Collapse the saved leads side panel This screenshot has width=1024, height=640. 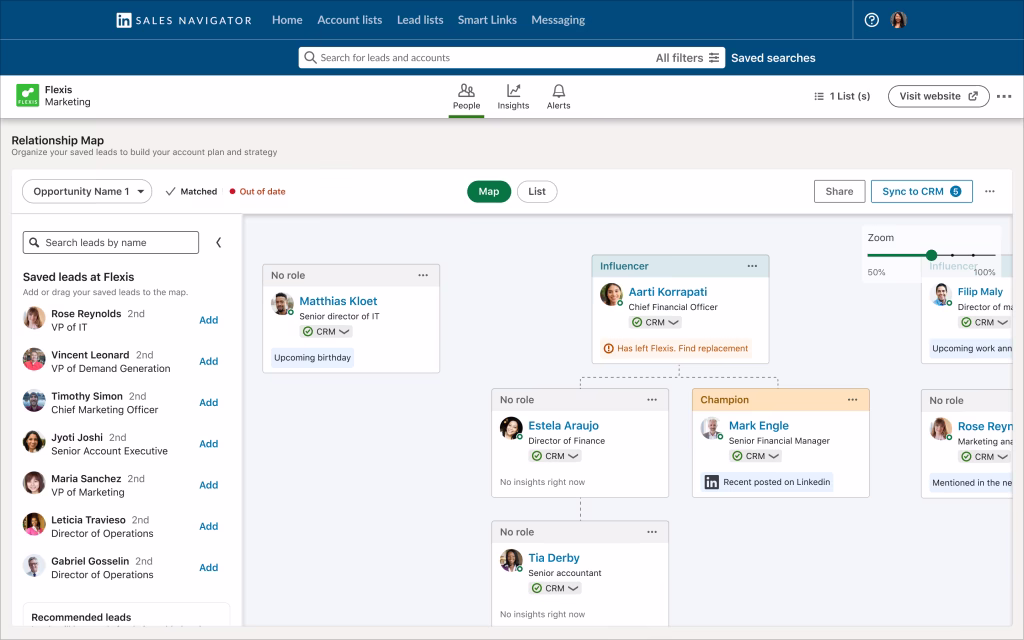pyautogui.click(x=218, y=242)
